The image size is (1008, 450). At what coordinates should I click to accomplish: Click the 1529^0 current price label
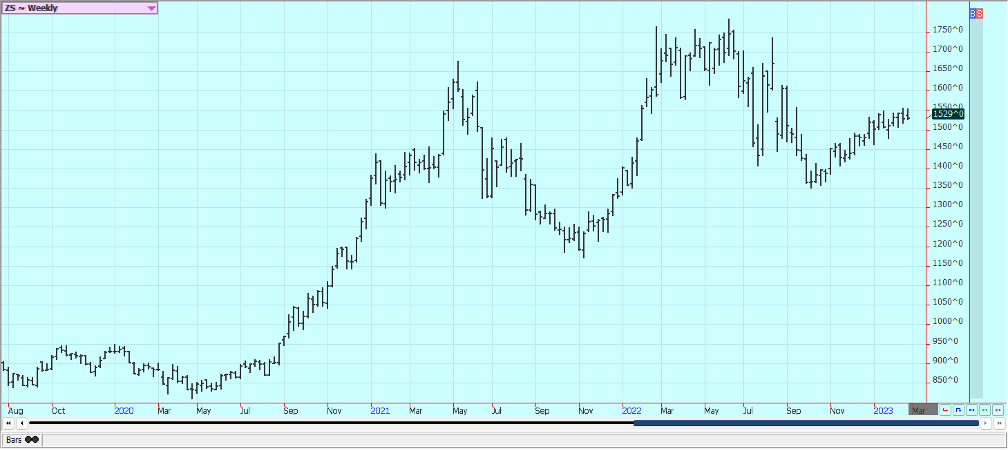click(948, 114)
